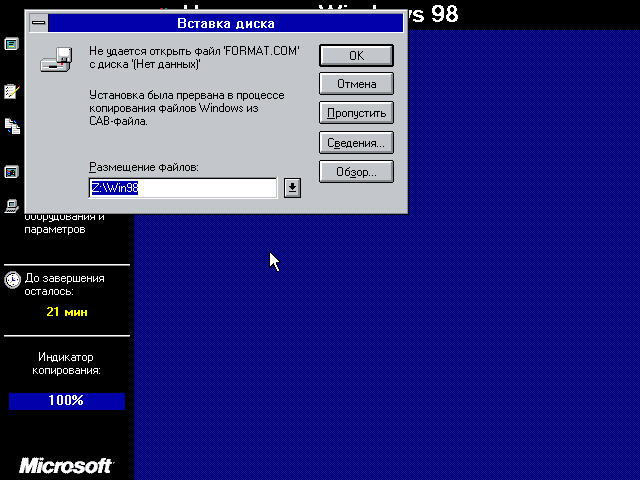Click the Пропустить (Skip) button

coord(356,113)
